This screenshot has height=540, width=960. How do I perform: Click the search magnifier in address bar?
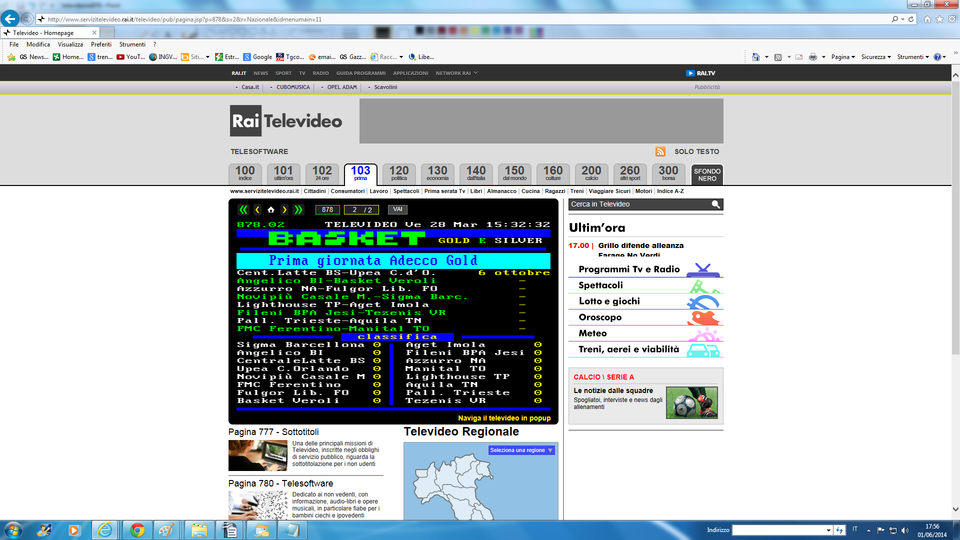tap(894, 19)
